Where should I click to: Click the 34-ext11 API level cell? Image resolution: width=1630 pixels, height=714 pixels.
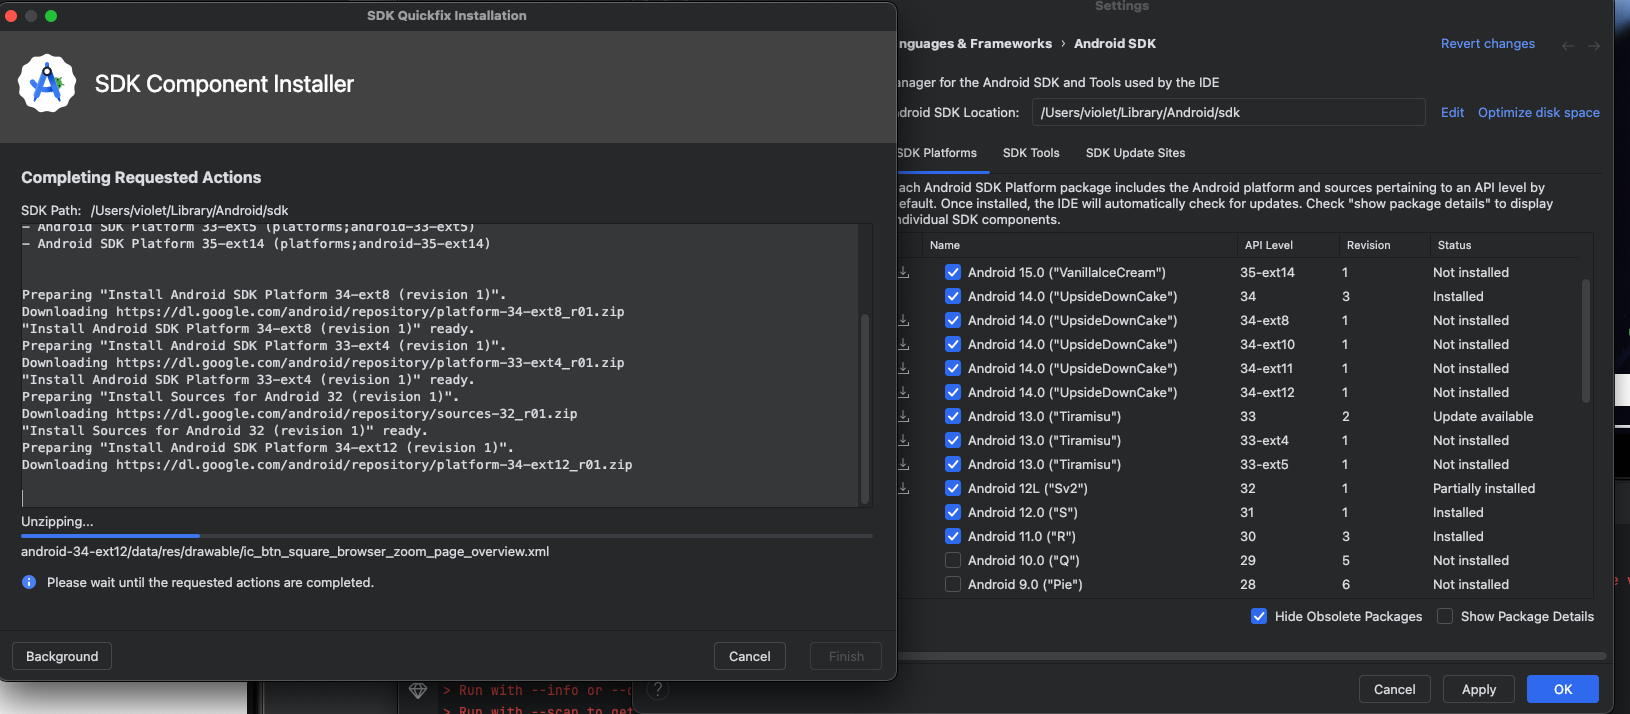tap(1266, 368)
